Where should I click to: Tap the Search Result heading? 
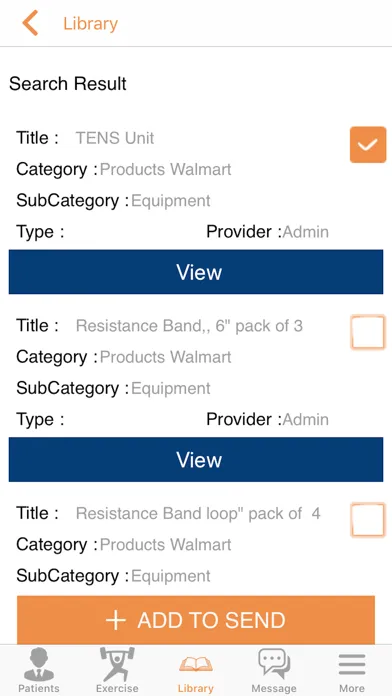coord(68,84)
